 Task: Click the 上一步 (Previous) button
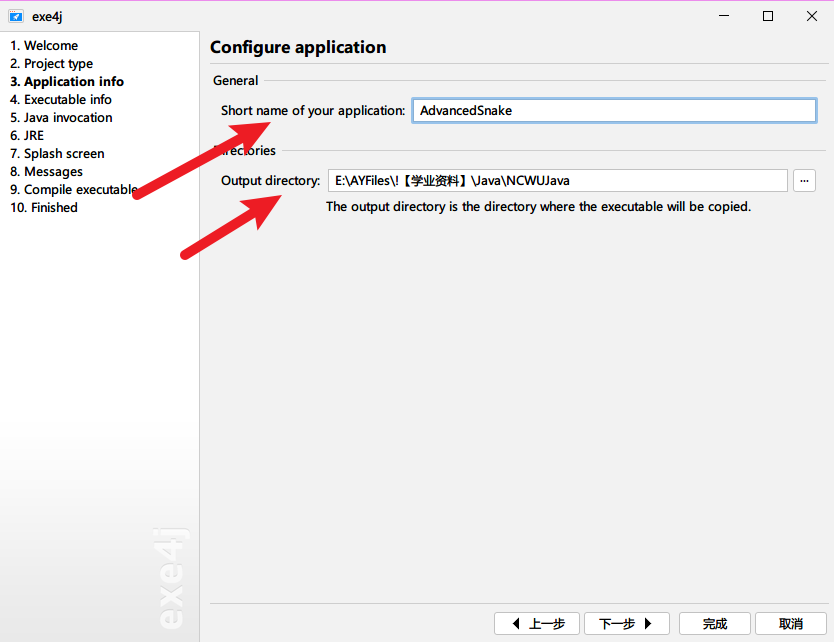tap(537, 624)
